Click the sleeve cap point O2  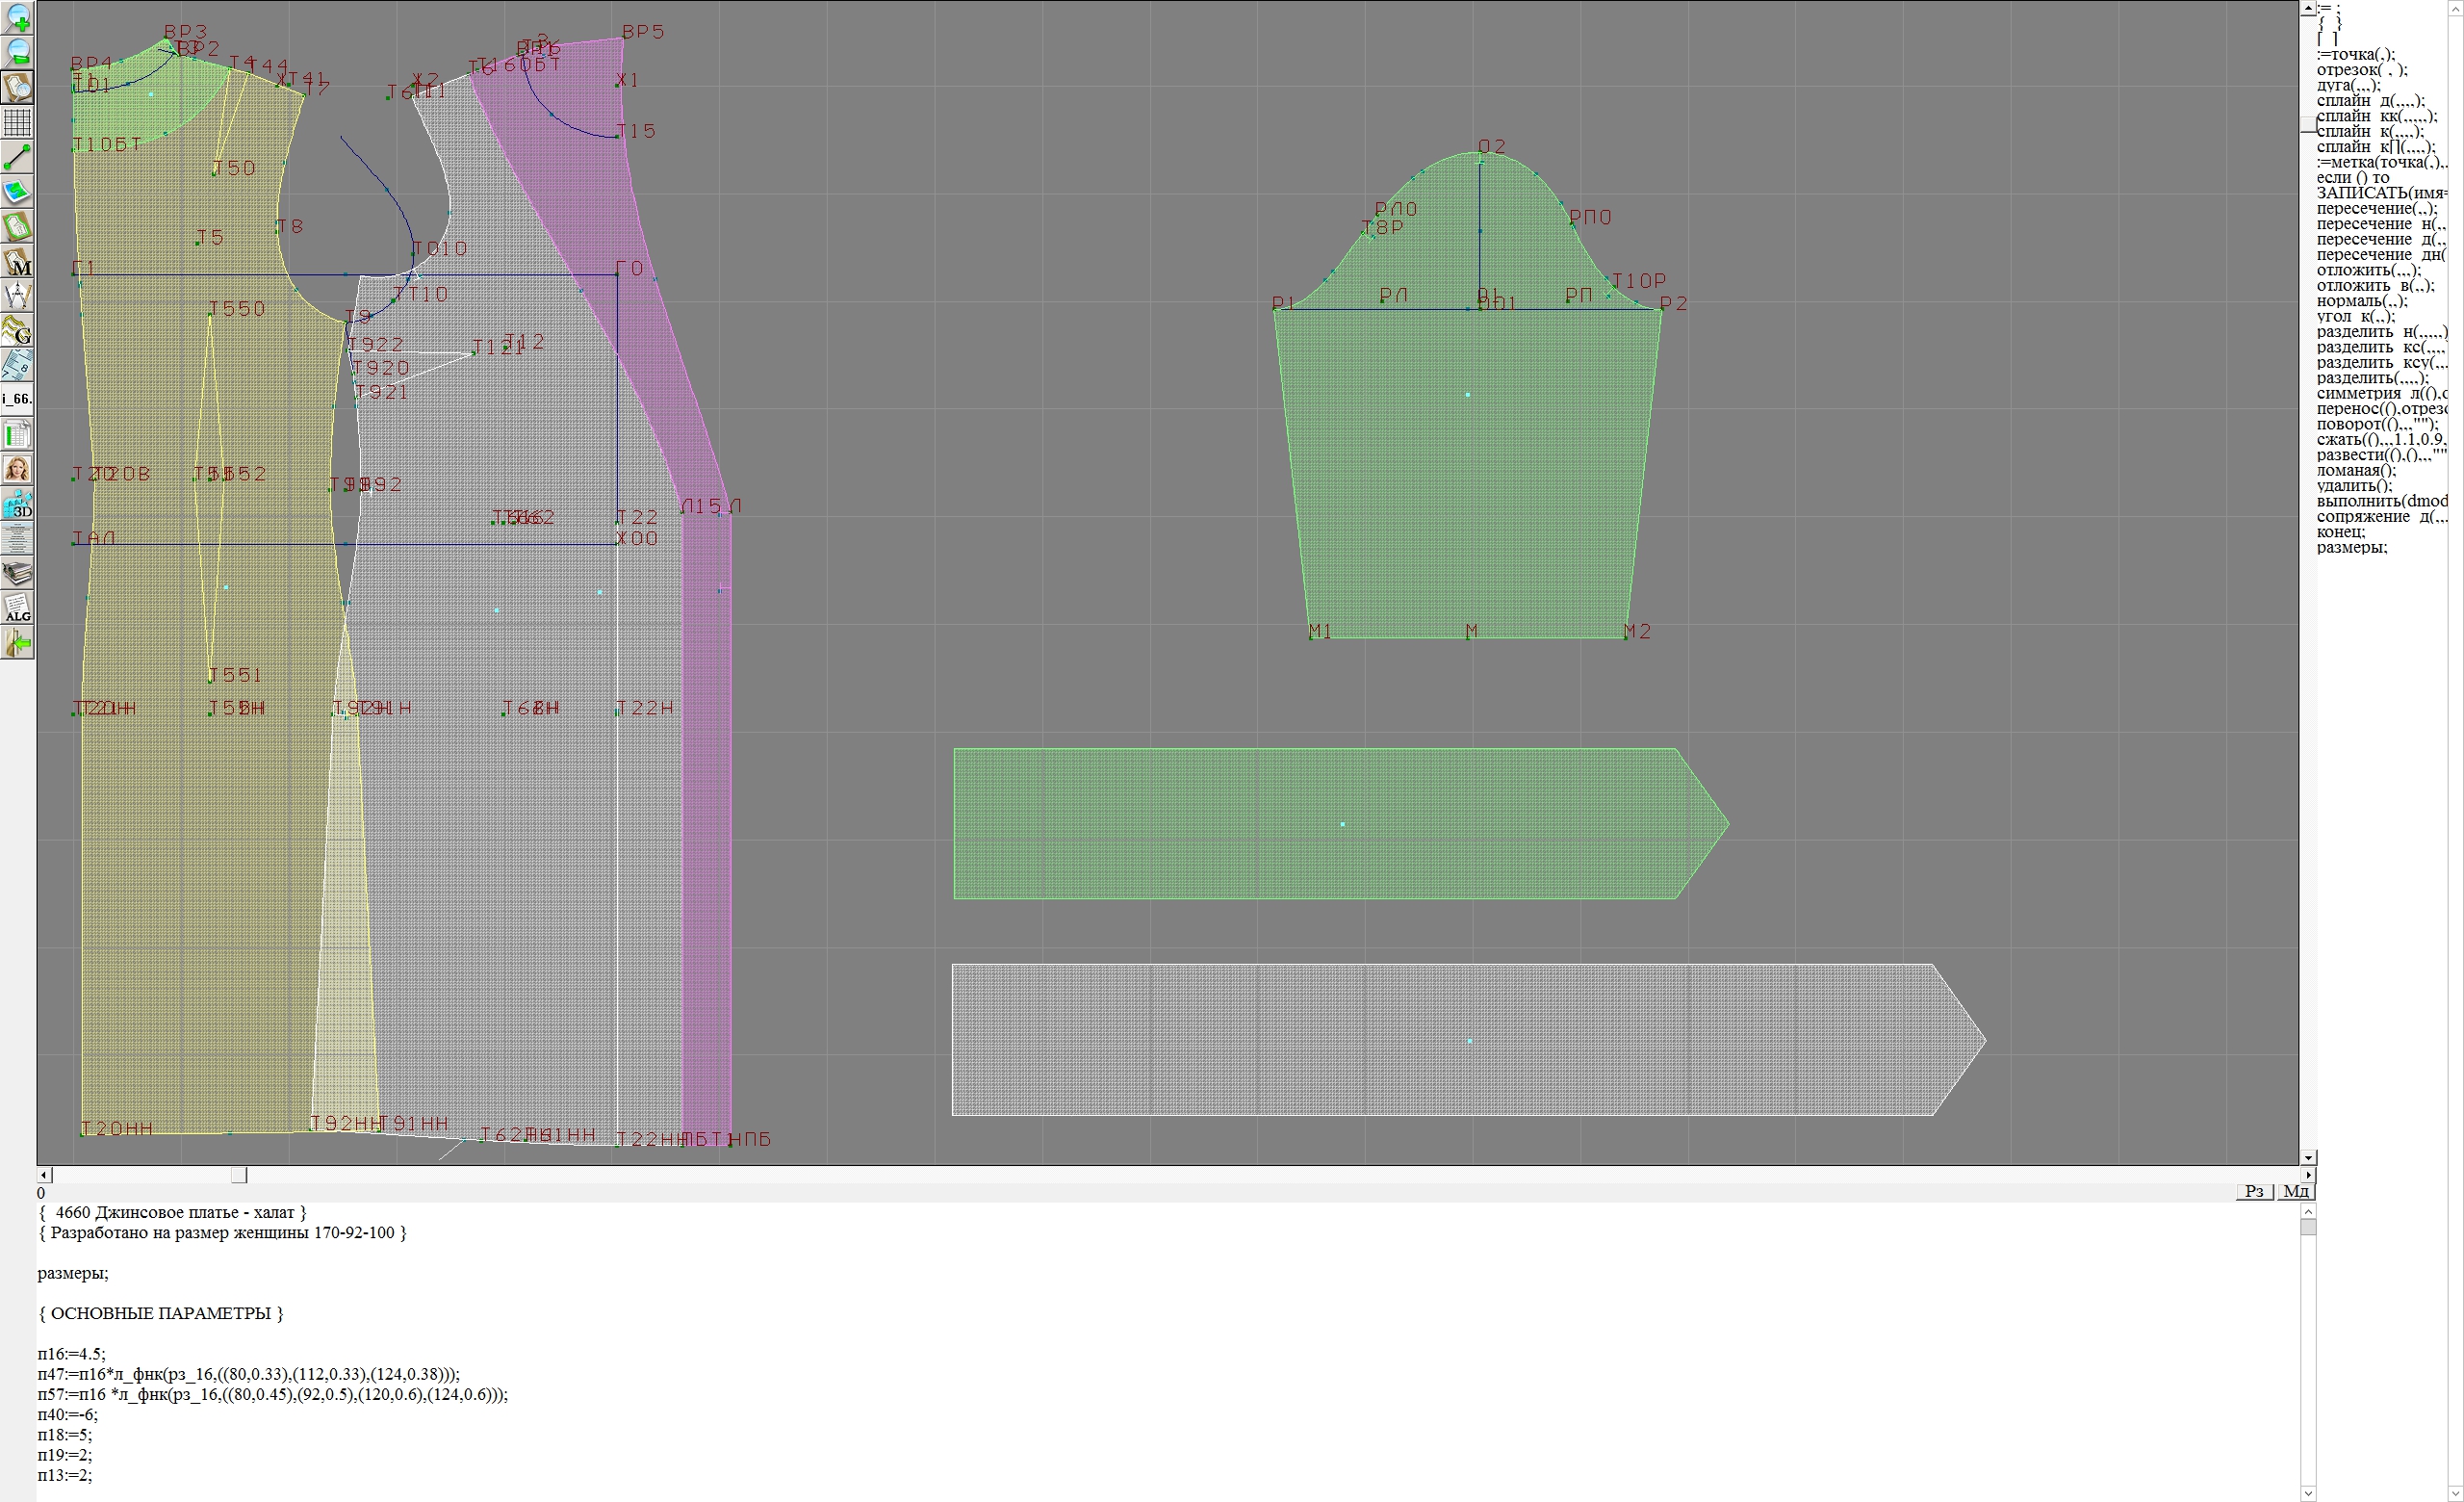(1481, 152)
